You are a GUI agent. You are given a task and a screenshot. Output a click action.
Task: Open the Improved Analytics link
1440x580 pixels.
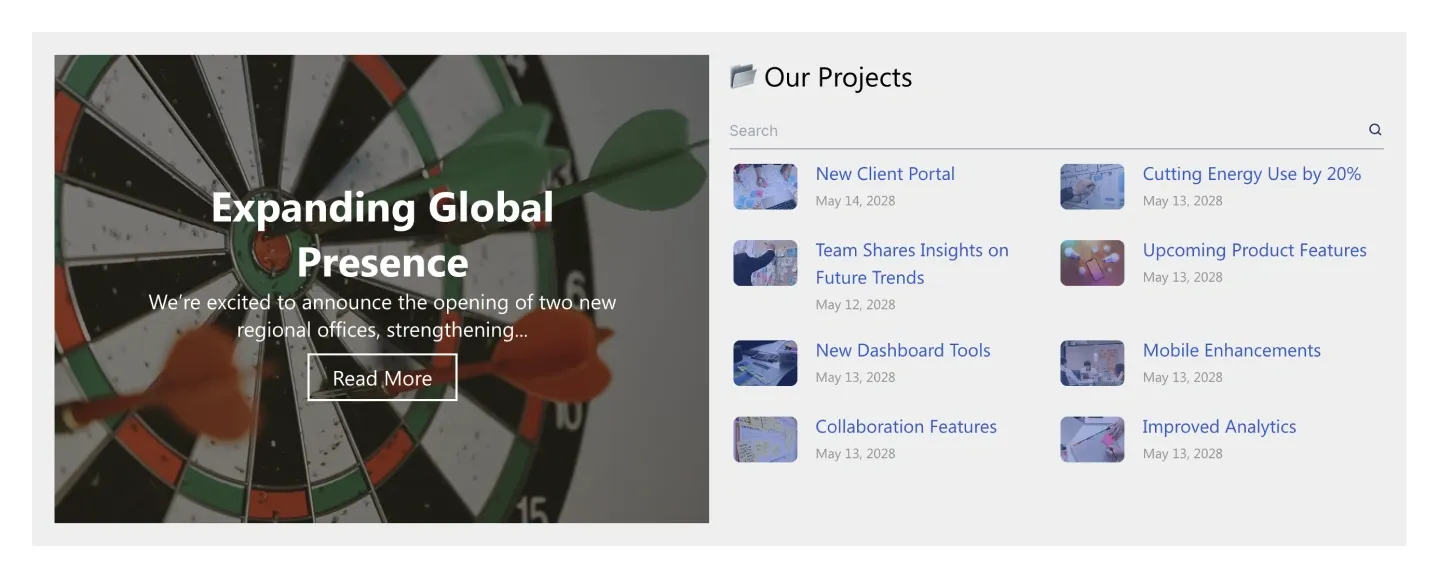tap(1219, 426)
